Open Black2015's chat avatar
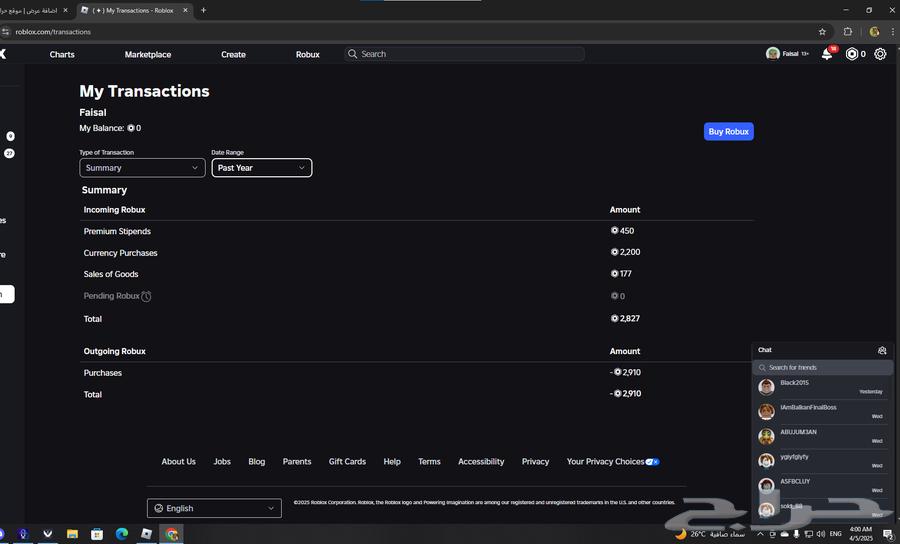Screen dimensions: 900x544 pos(766,387)
